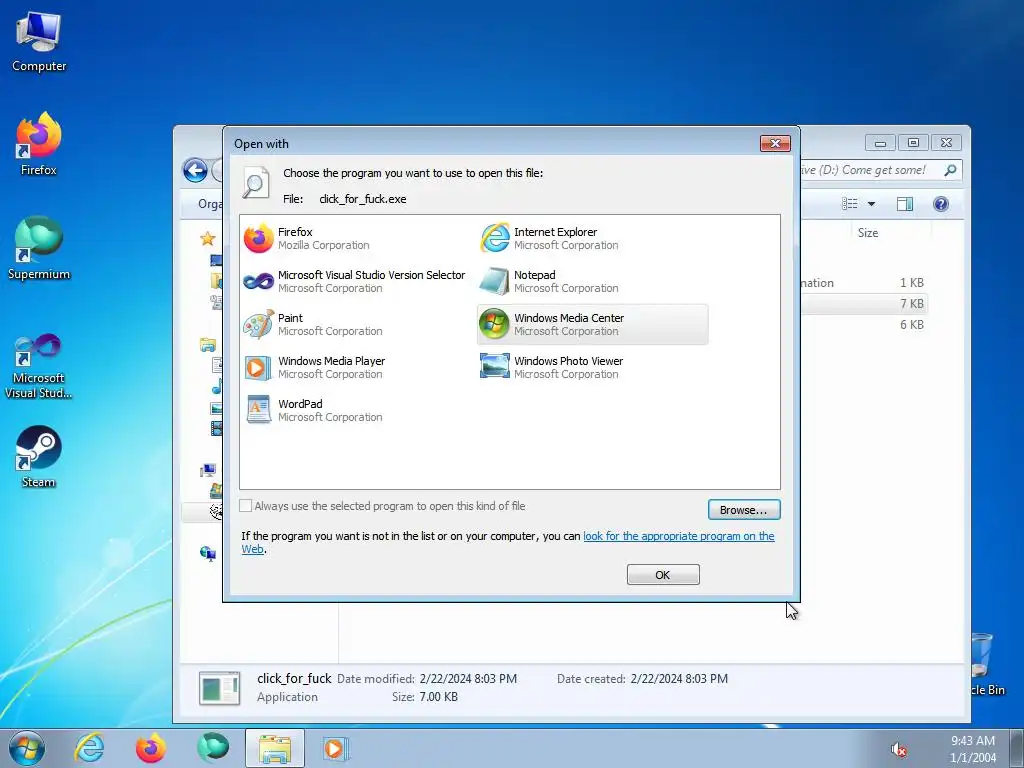Click the Network icon in Explorer sidebar

pos(208,554)
